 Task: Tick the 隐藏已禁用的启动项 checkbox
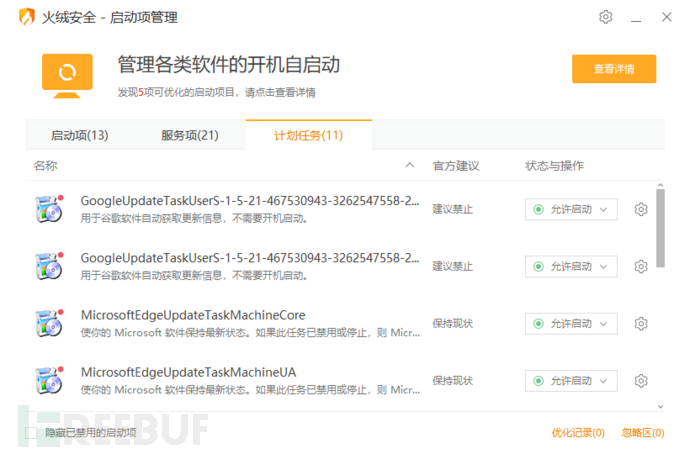click(x=31, y=432)
